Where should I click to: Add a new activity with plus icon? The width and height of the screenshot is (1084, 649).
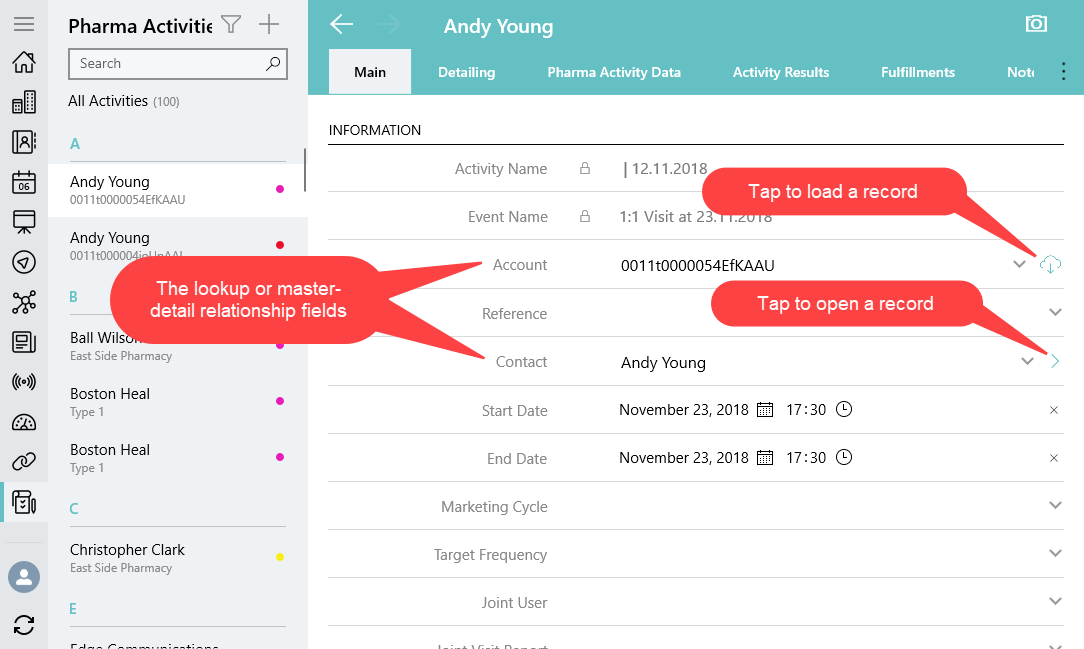269,25
